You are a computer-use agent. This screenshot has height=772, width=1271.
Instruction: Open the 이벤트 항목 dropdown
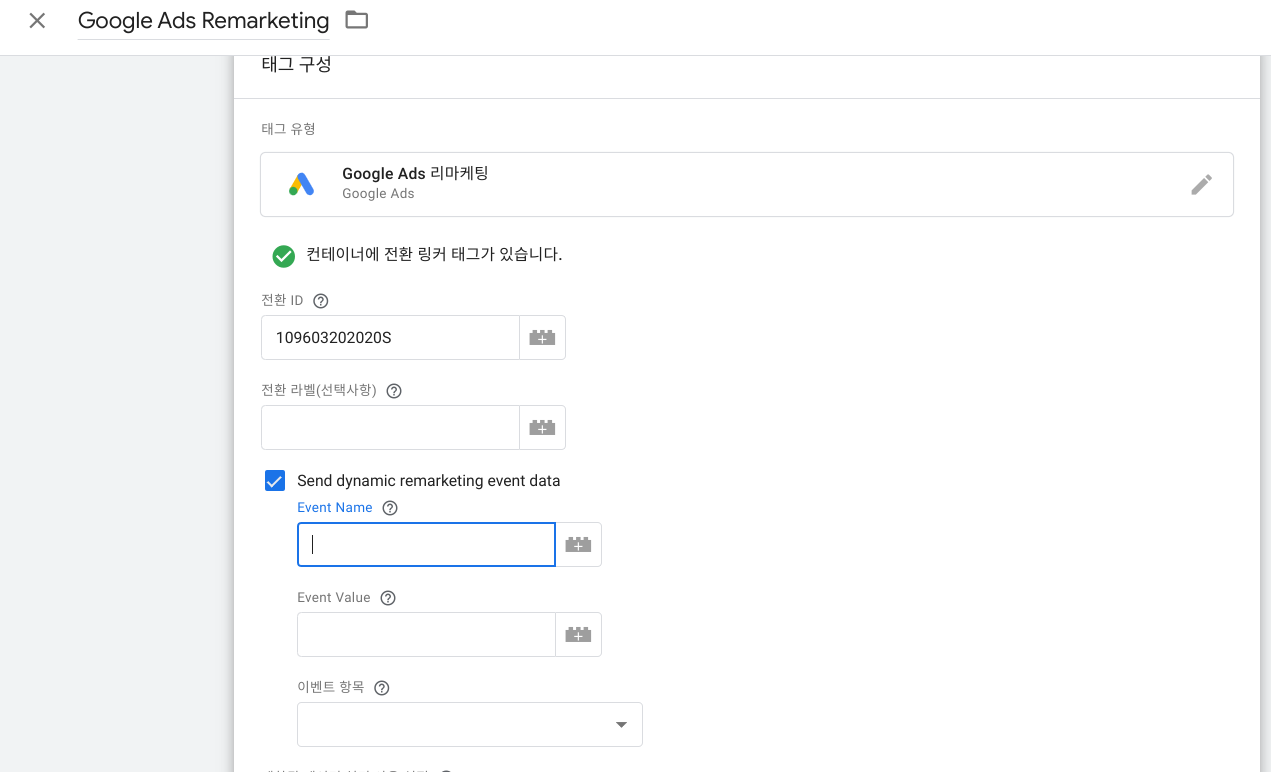pyautogui.click(x=470, y=724)
